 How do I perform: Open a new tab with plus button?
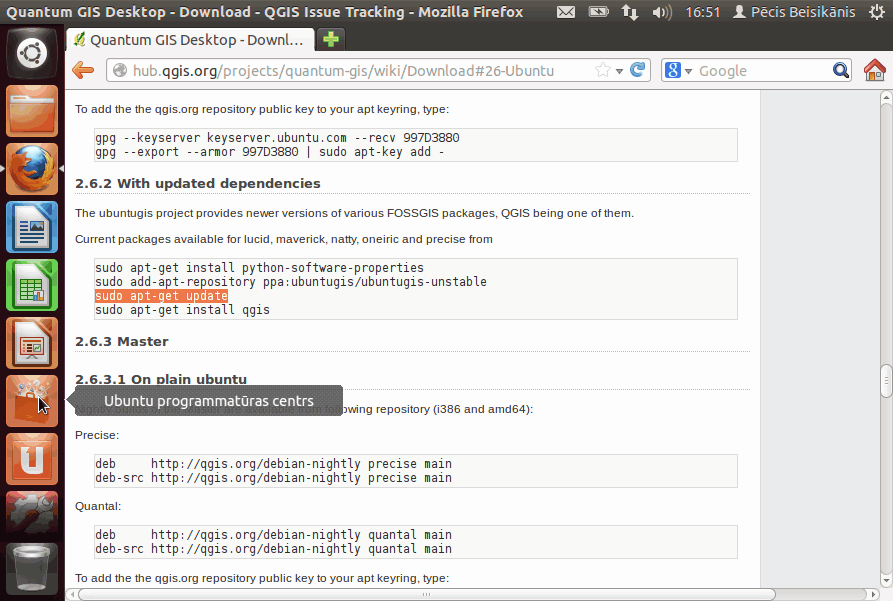pos(330,39)
